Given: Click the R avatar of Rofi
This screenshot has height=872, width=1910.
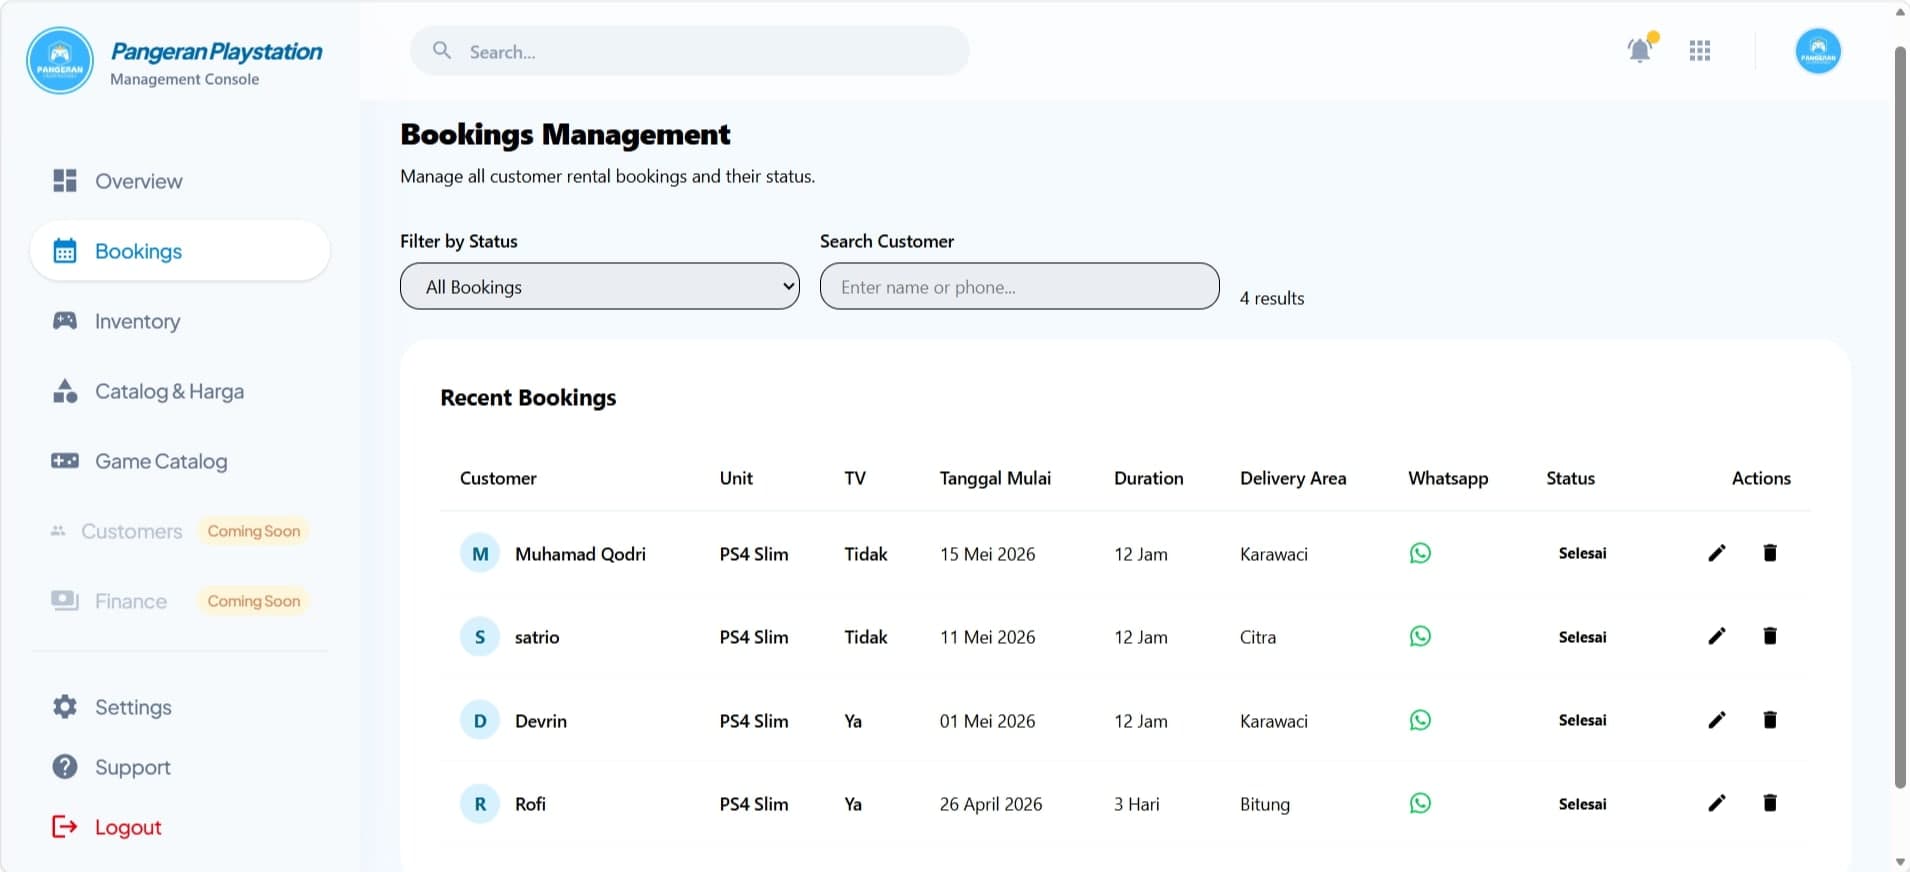Looking at the screenshot, I should click(480, 804).
